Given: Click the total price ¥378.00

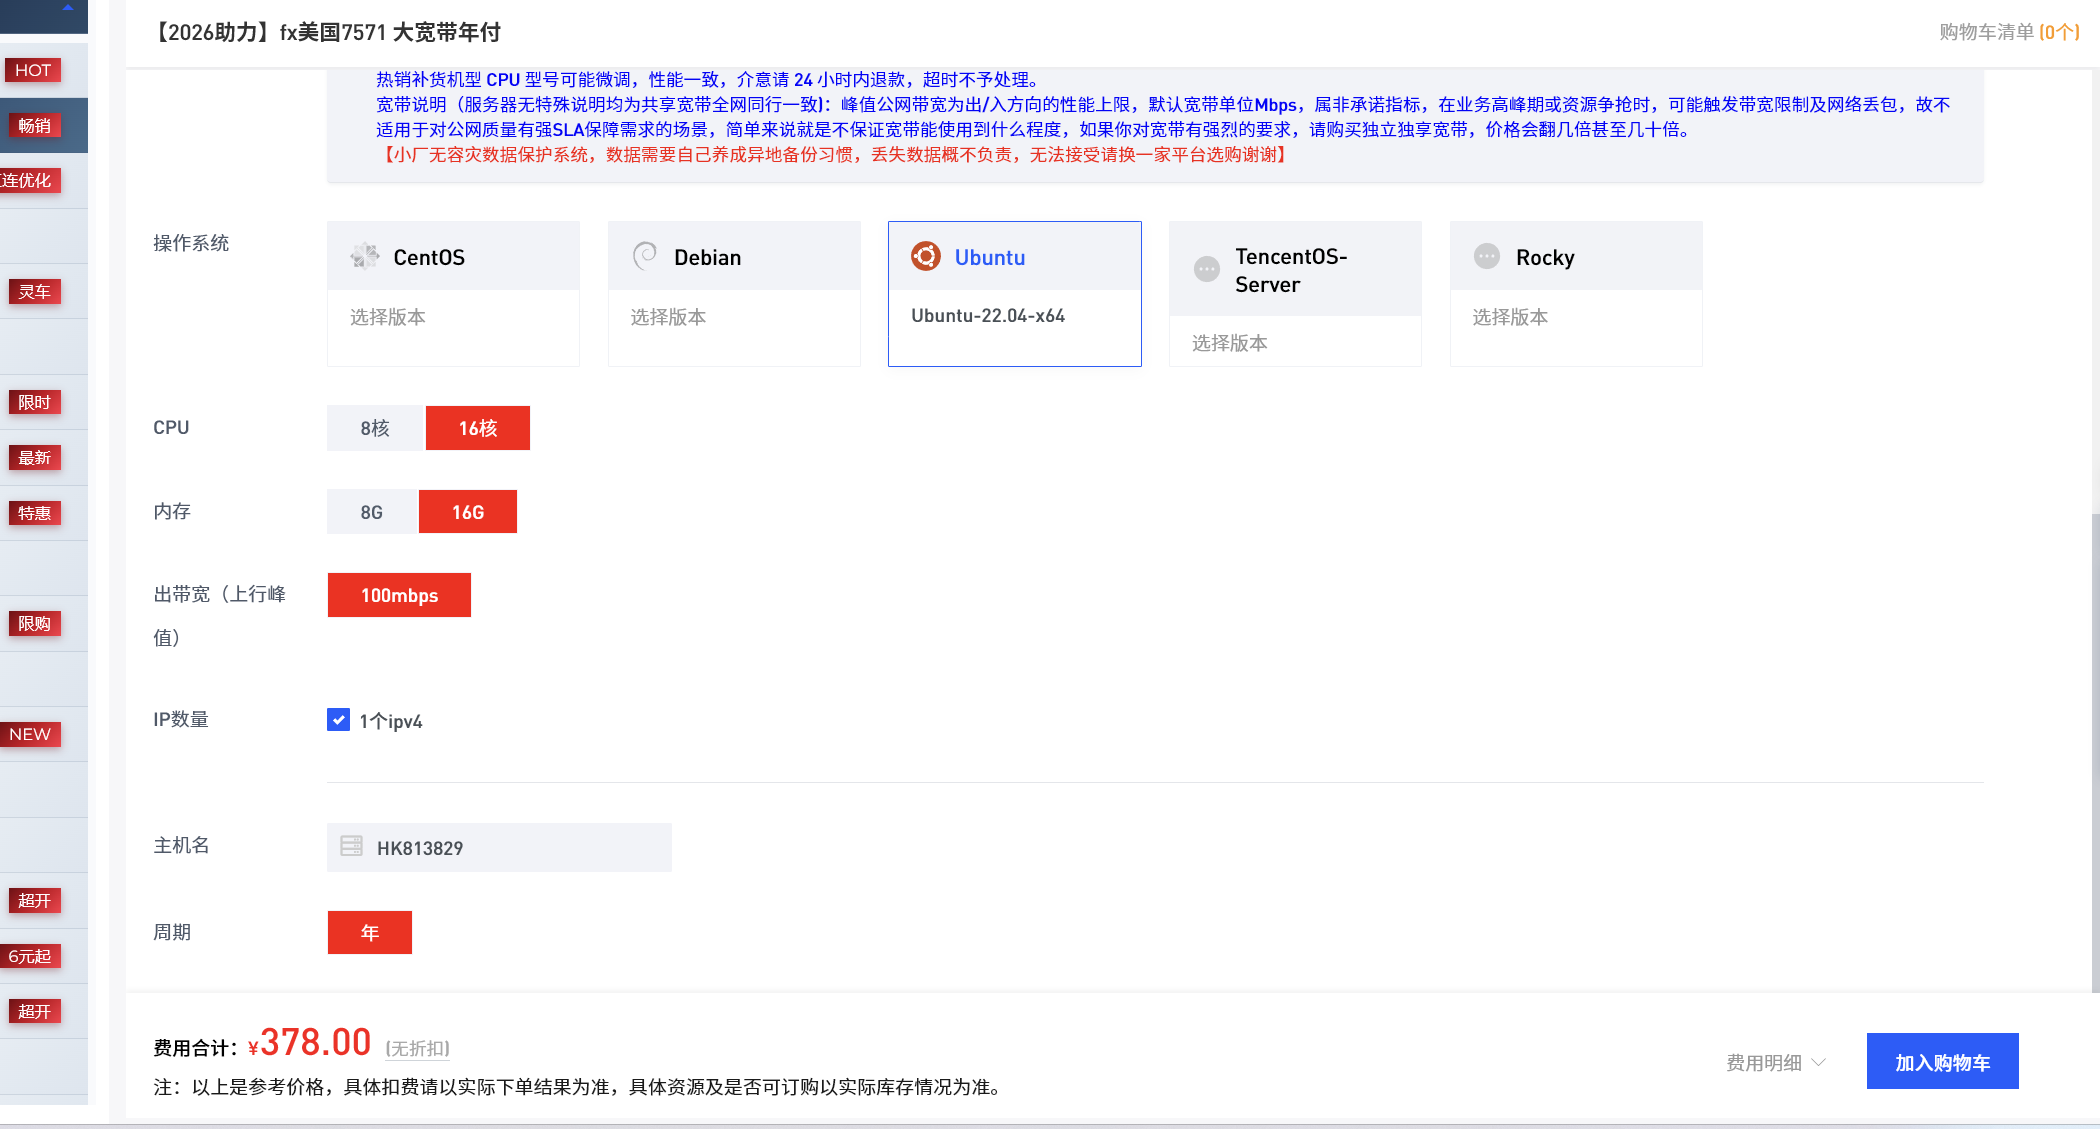Looking at the screenshot, I should pyautogui.click(x=310, y=1043).
